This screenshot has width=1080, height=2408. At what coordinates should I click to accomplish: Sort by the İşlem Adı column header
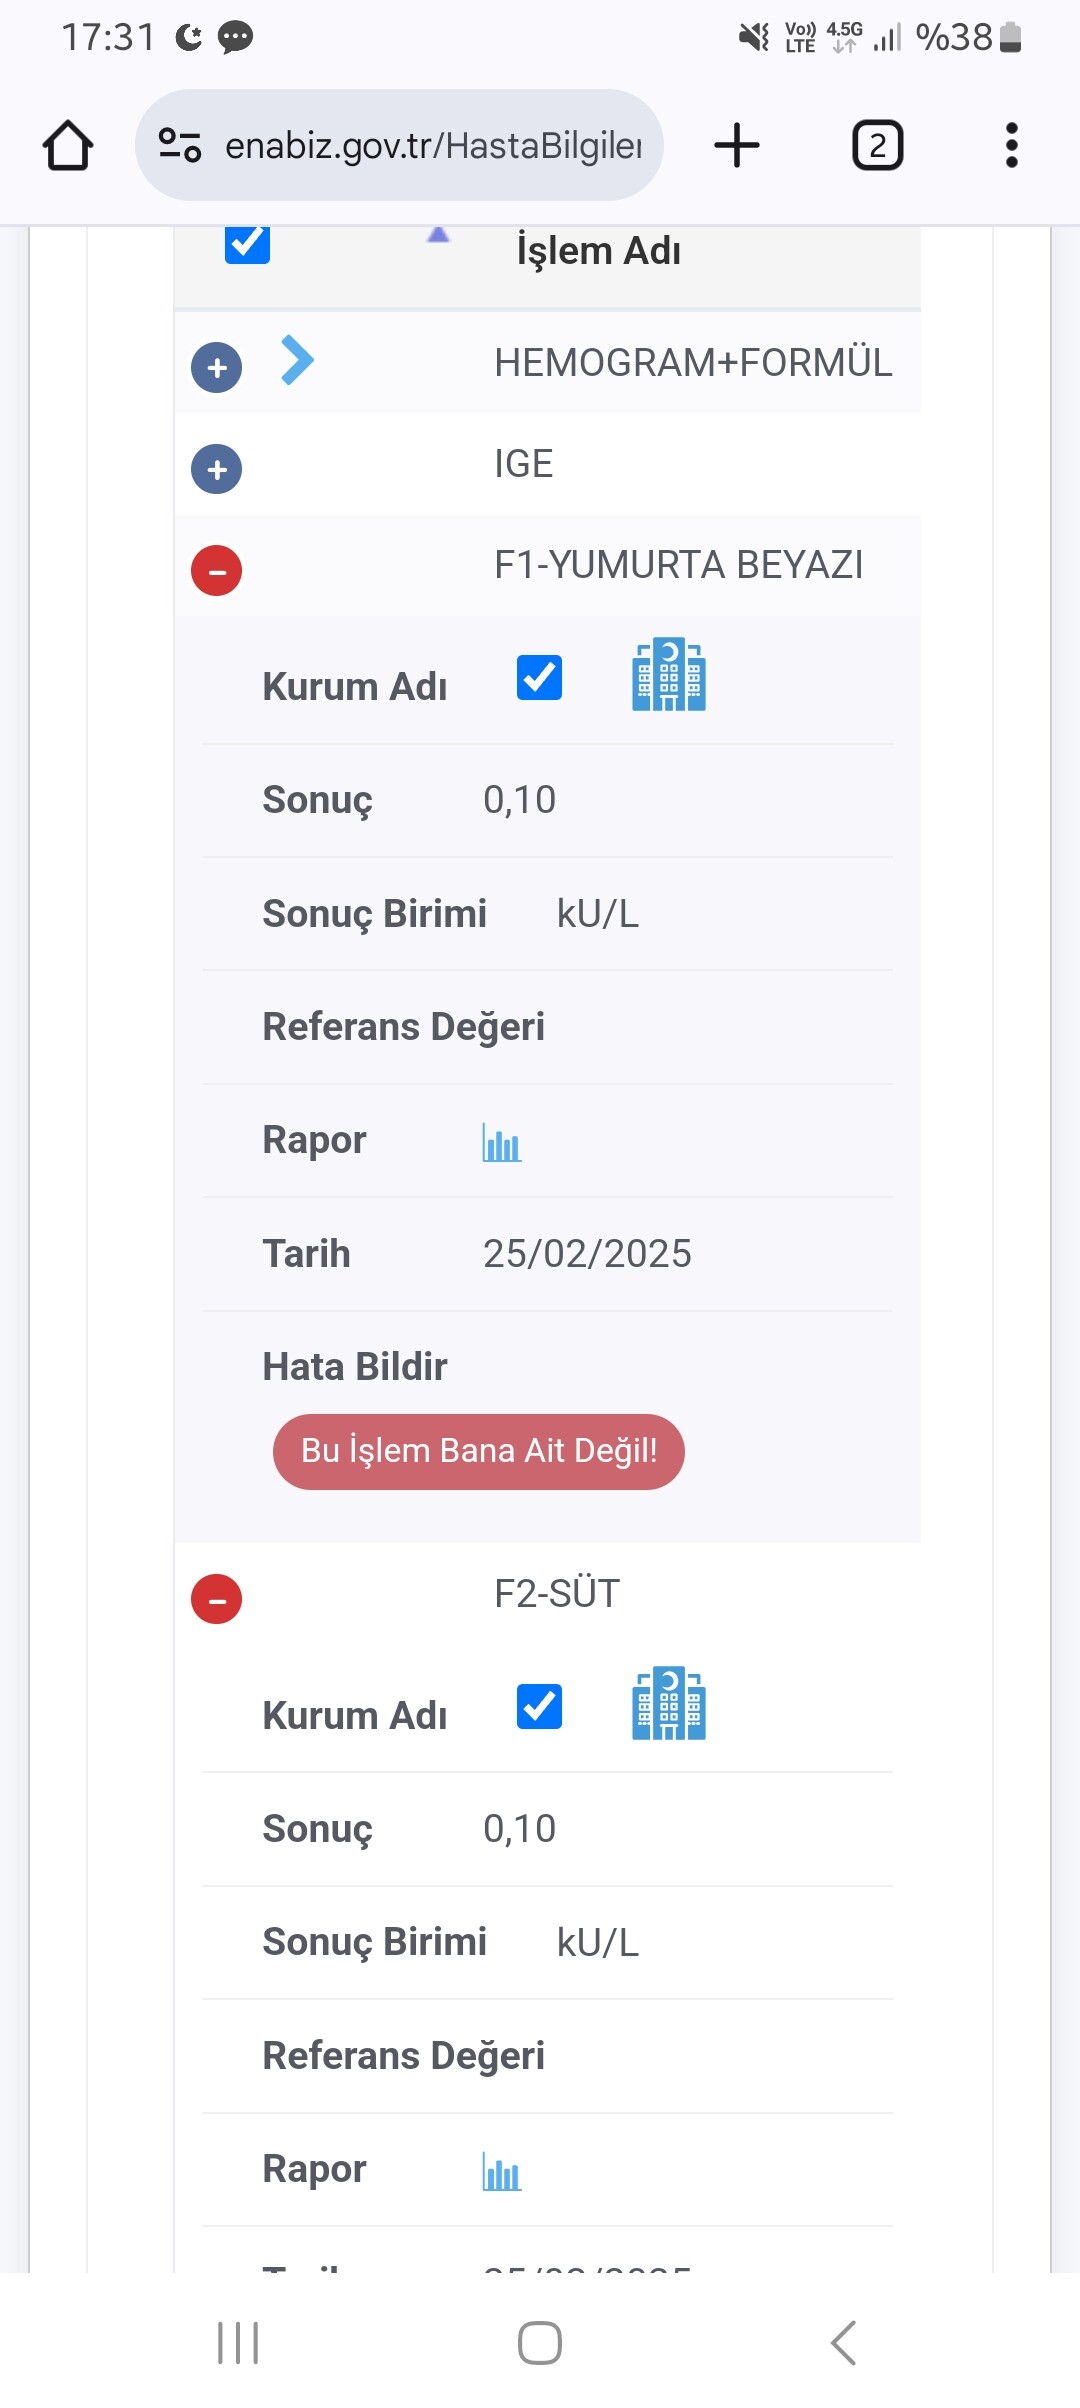598,251
